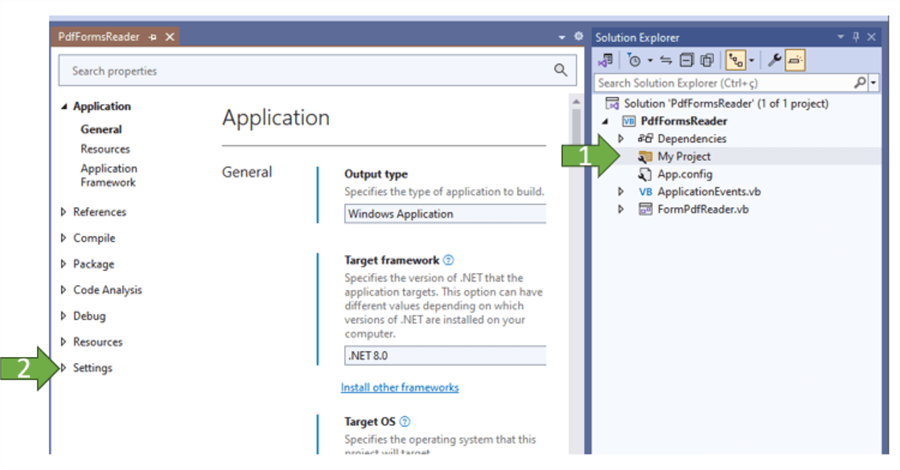
Task: Select the Solution 'PdfFormsReader' node
Action: coord(726,103)
